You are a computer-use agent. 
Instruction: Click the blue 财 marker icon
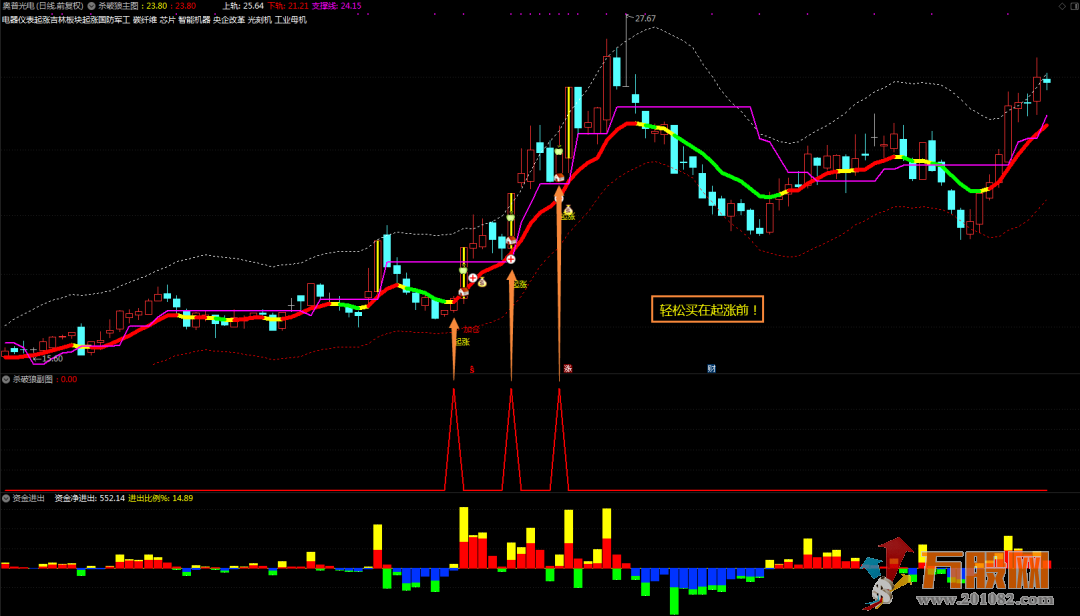(711, 368)
